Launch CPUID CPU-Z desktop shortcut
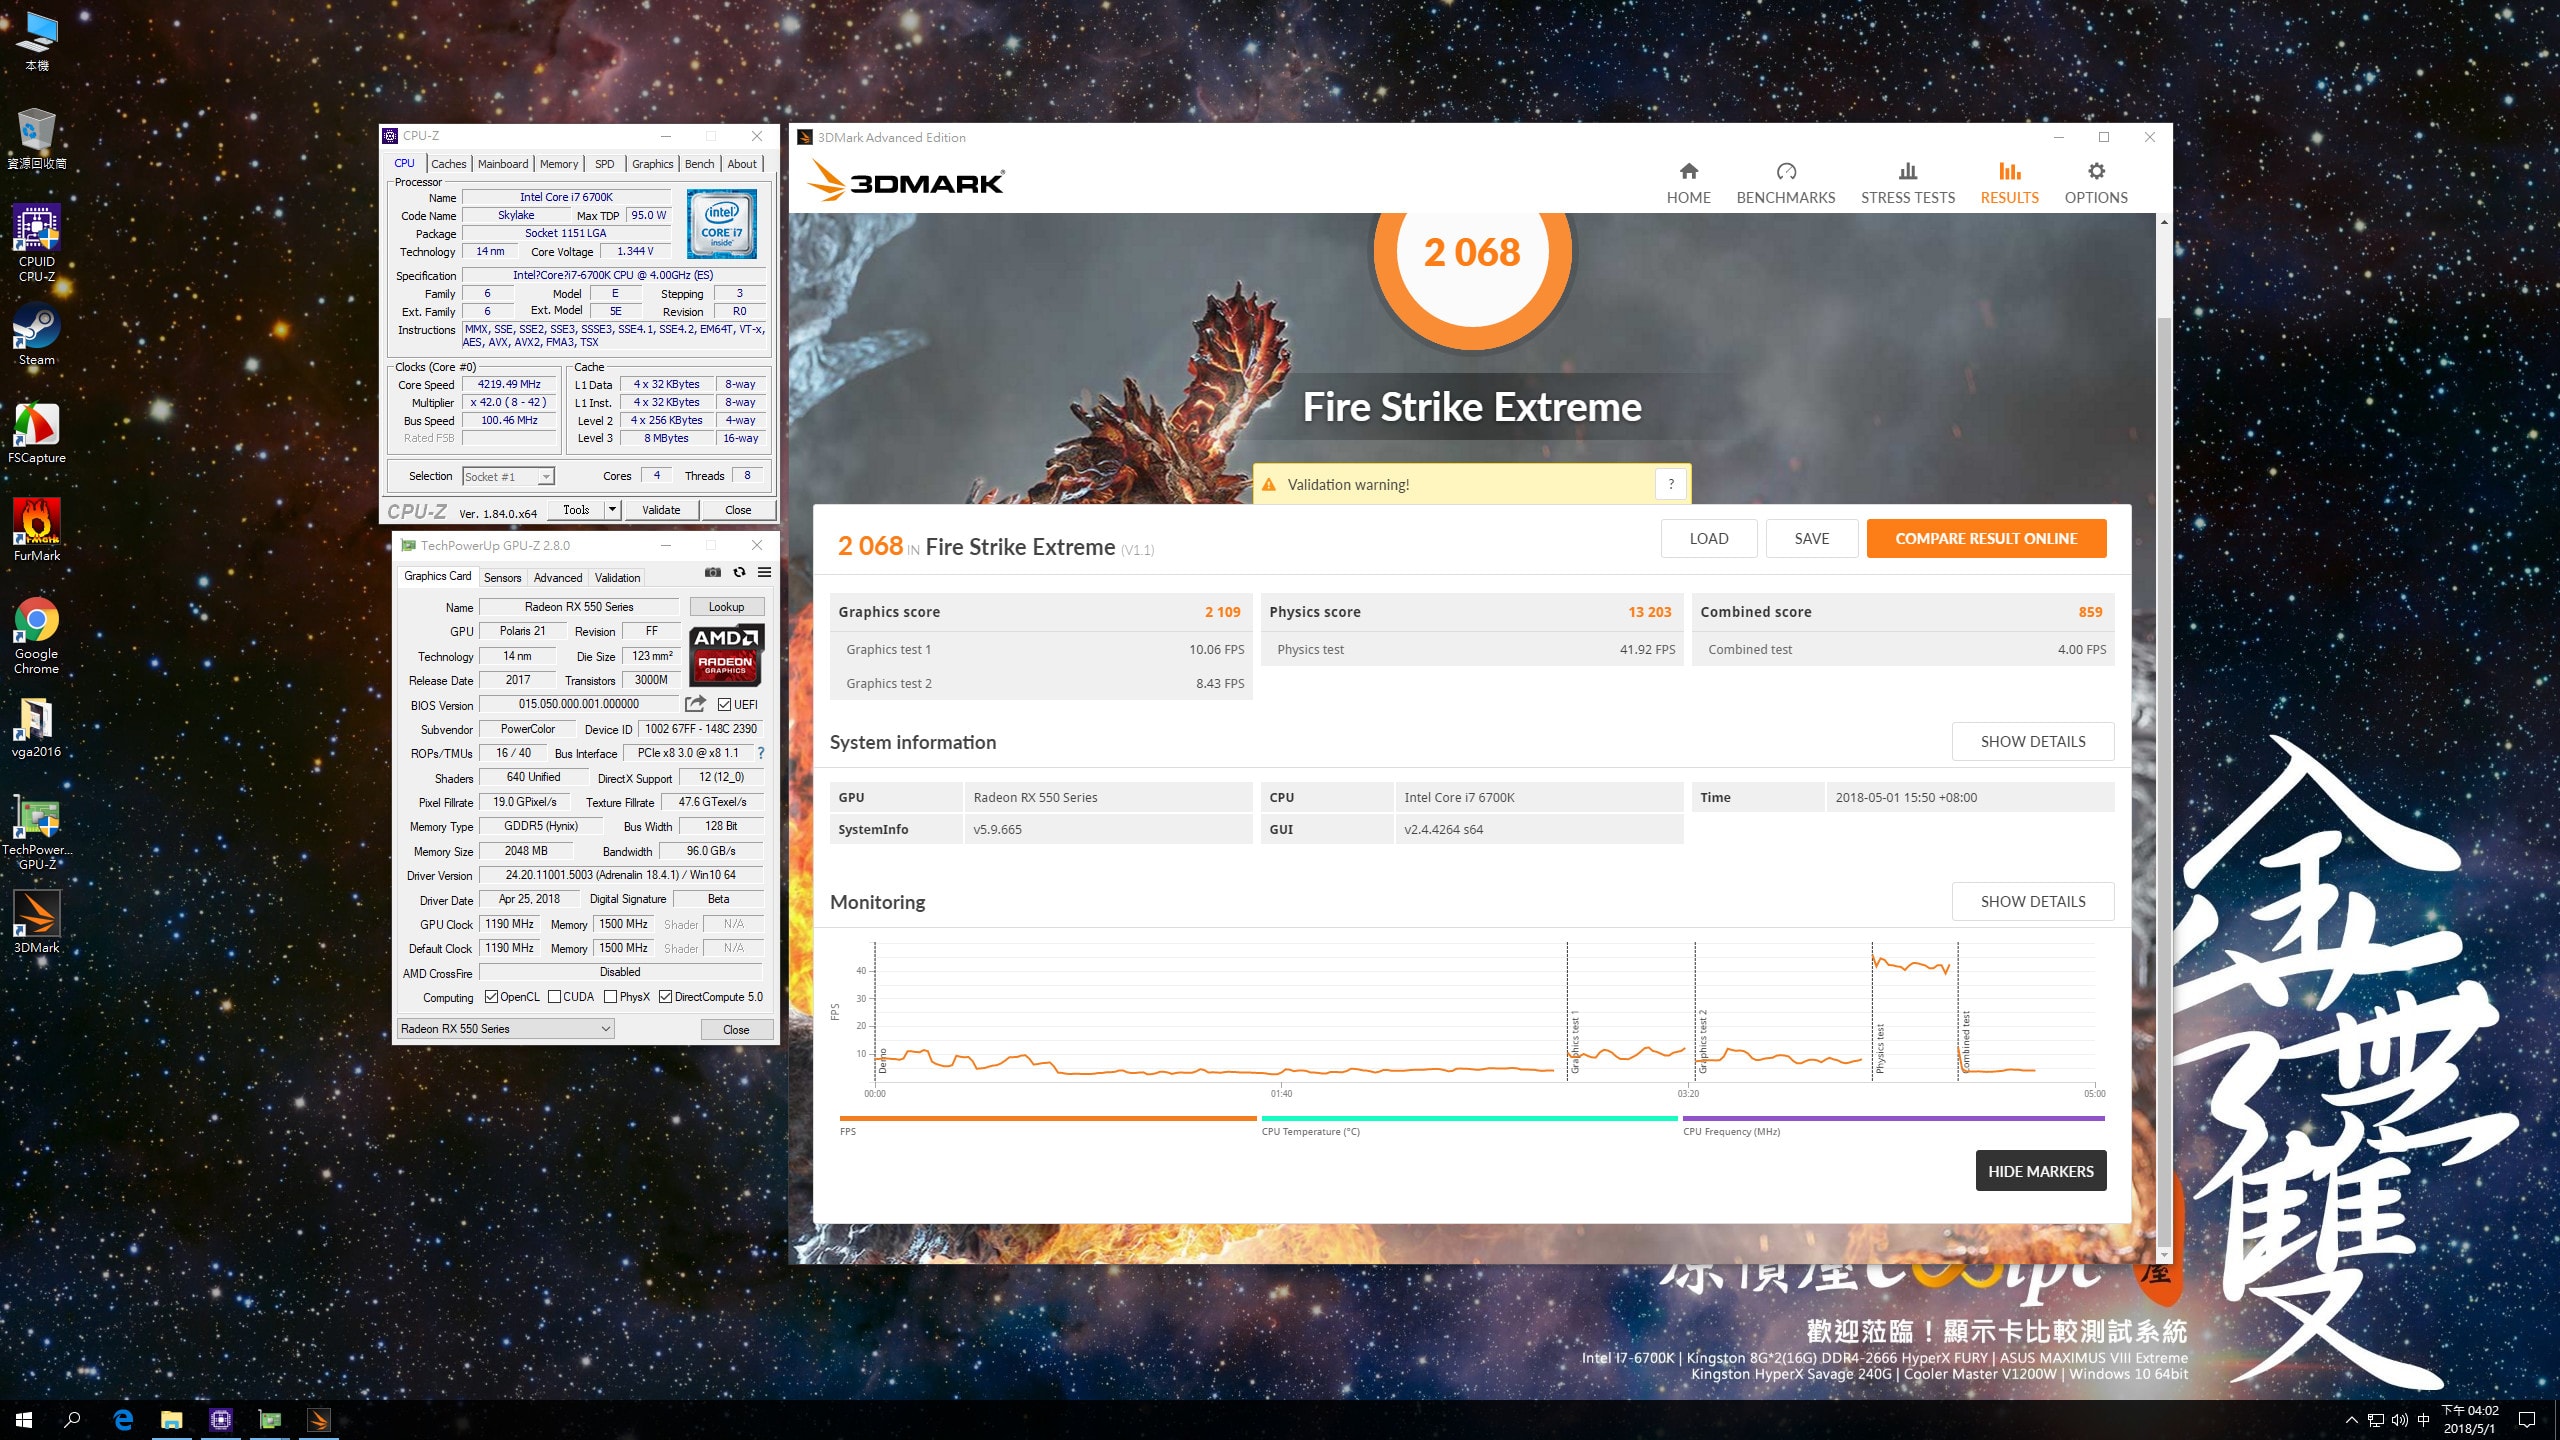The image size is (2560, 1440). tap(37, 243)
